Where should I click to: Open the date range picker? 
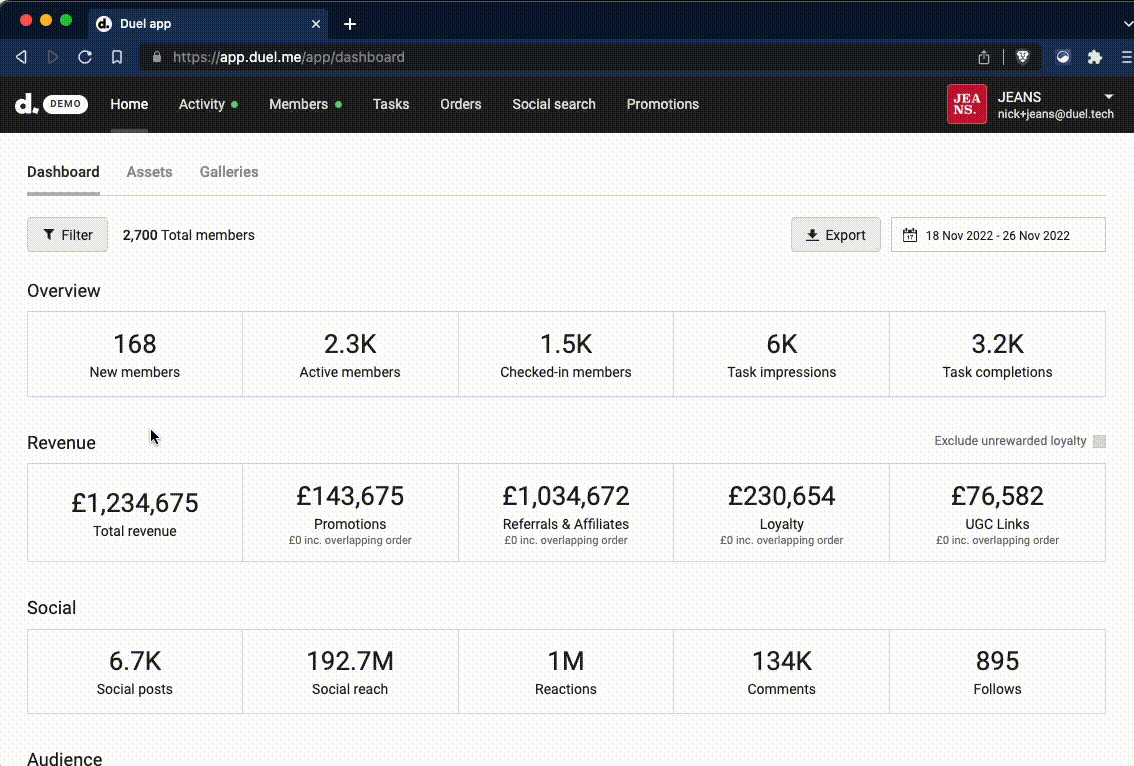[998, 235]
